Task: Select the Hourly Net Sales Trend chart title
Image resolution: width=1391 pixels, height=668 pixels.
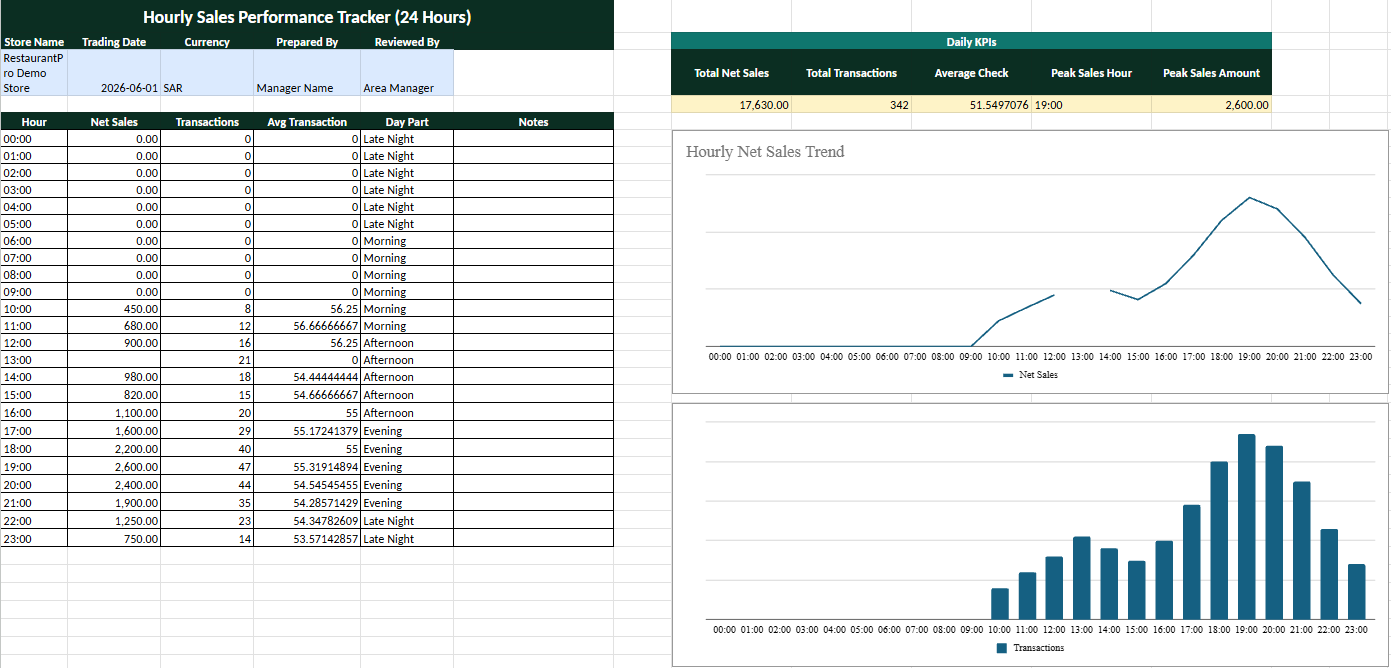Action: (765, 152)
